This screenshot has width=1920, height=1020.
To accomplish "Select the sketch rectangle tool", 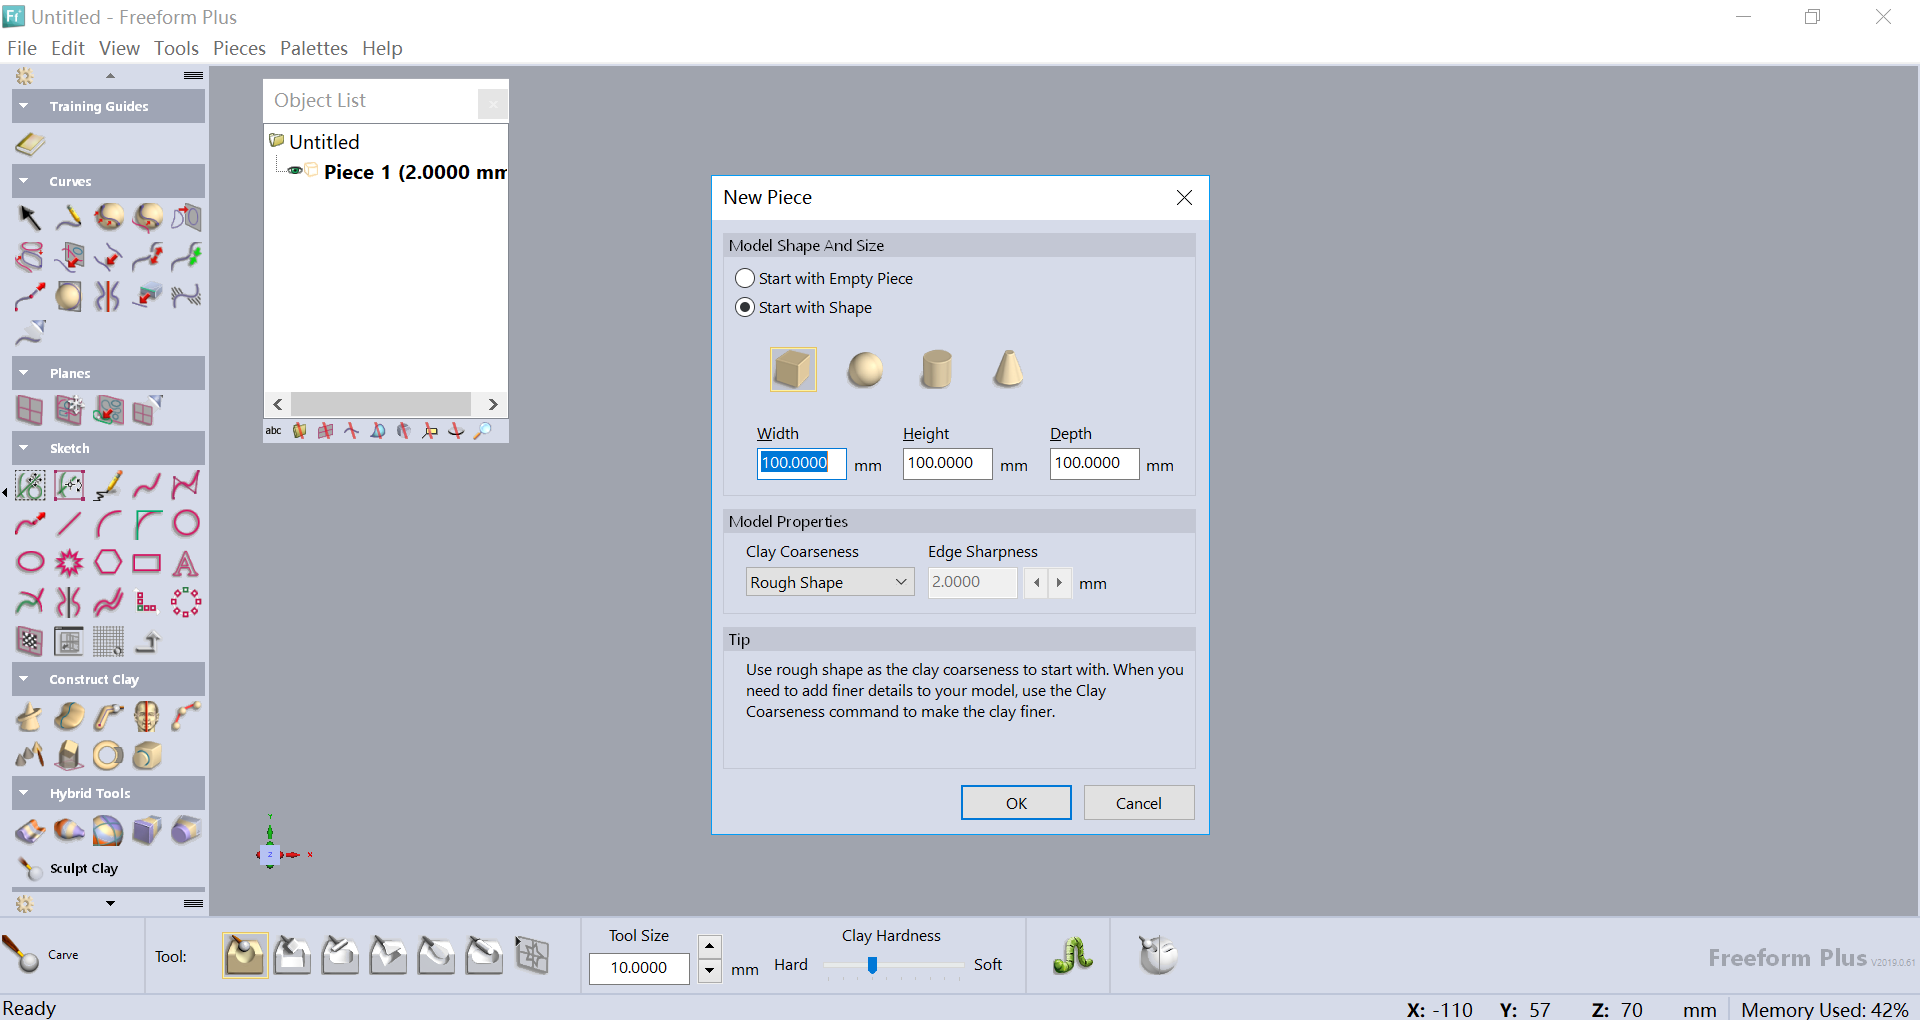I will 147,563.
